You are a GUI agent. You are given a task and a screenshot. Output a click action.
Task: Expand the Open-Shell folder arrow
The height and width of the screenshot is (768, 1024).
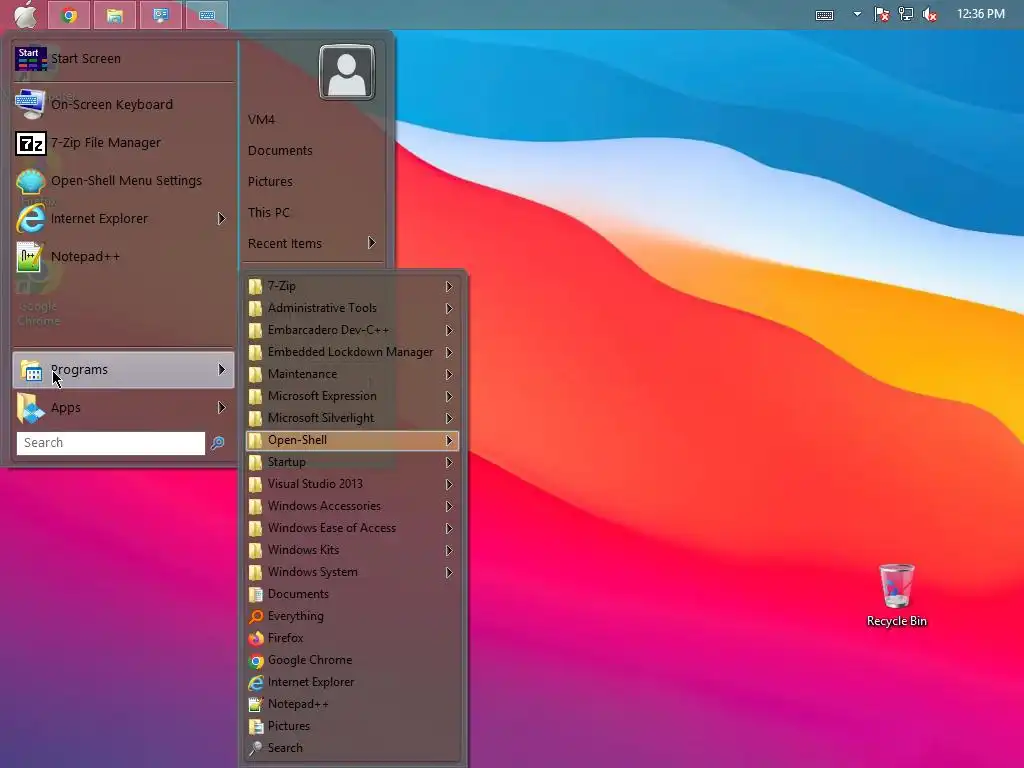click(x=449, y=440)
